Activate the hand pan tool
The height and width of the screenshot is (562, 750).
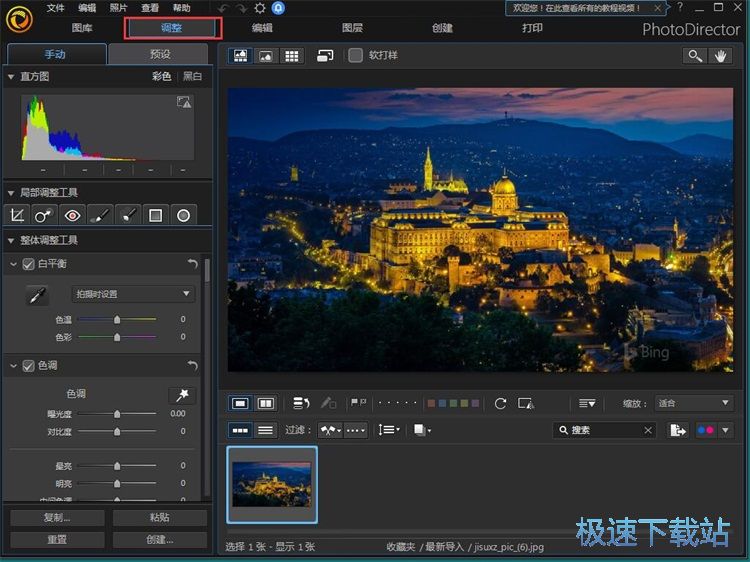tap(720, 56)
